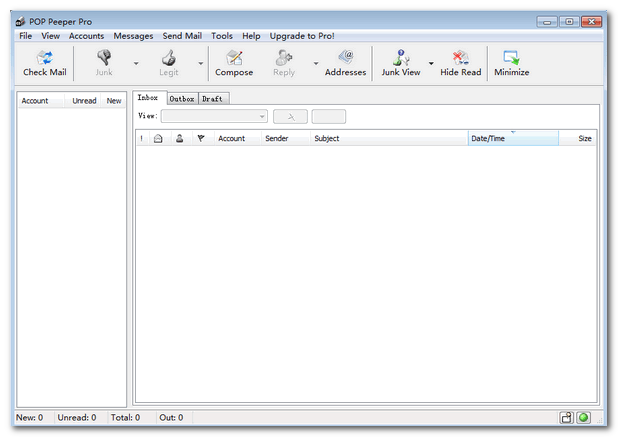Open the Addresses book
This screenshot has width=618, height=437.
click(x=345, y=63)
